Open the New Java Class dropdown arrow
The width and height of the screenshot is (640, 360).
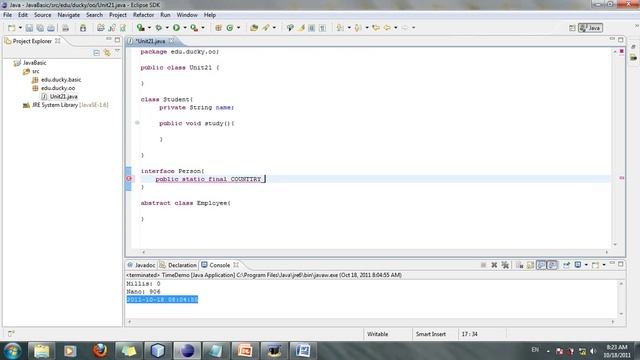pyautogui.click(x=238, y=28)
